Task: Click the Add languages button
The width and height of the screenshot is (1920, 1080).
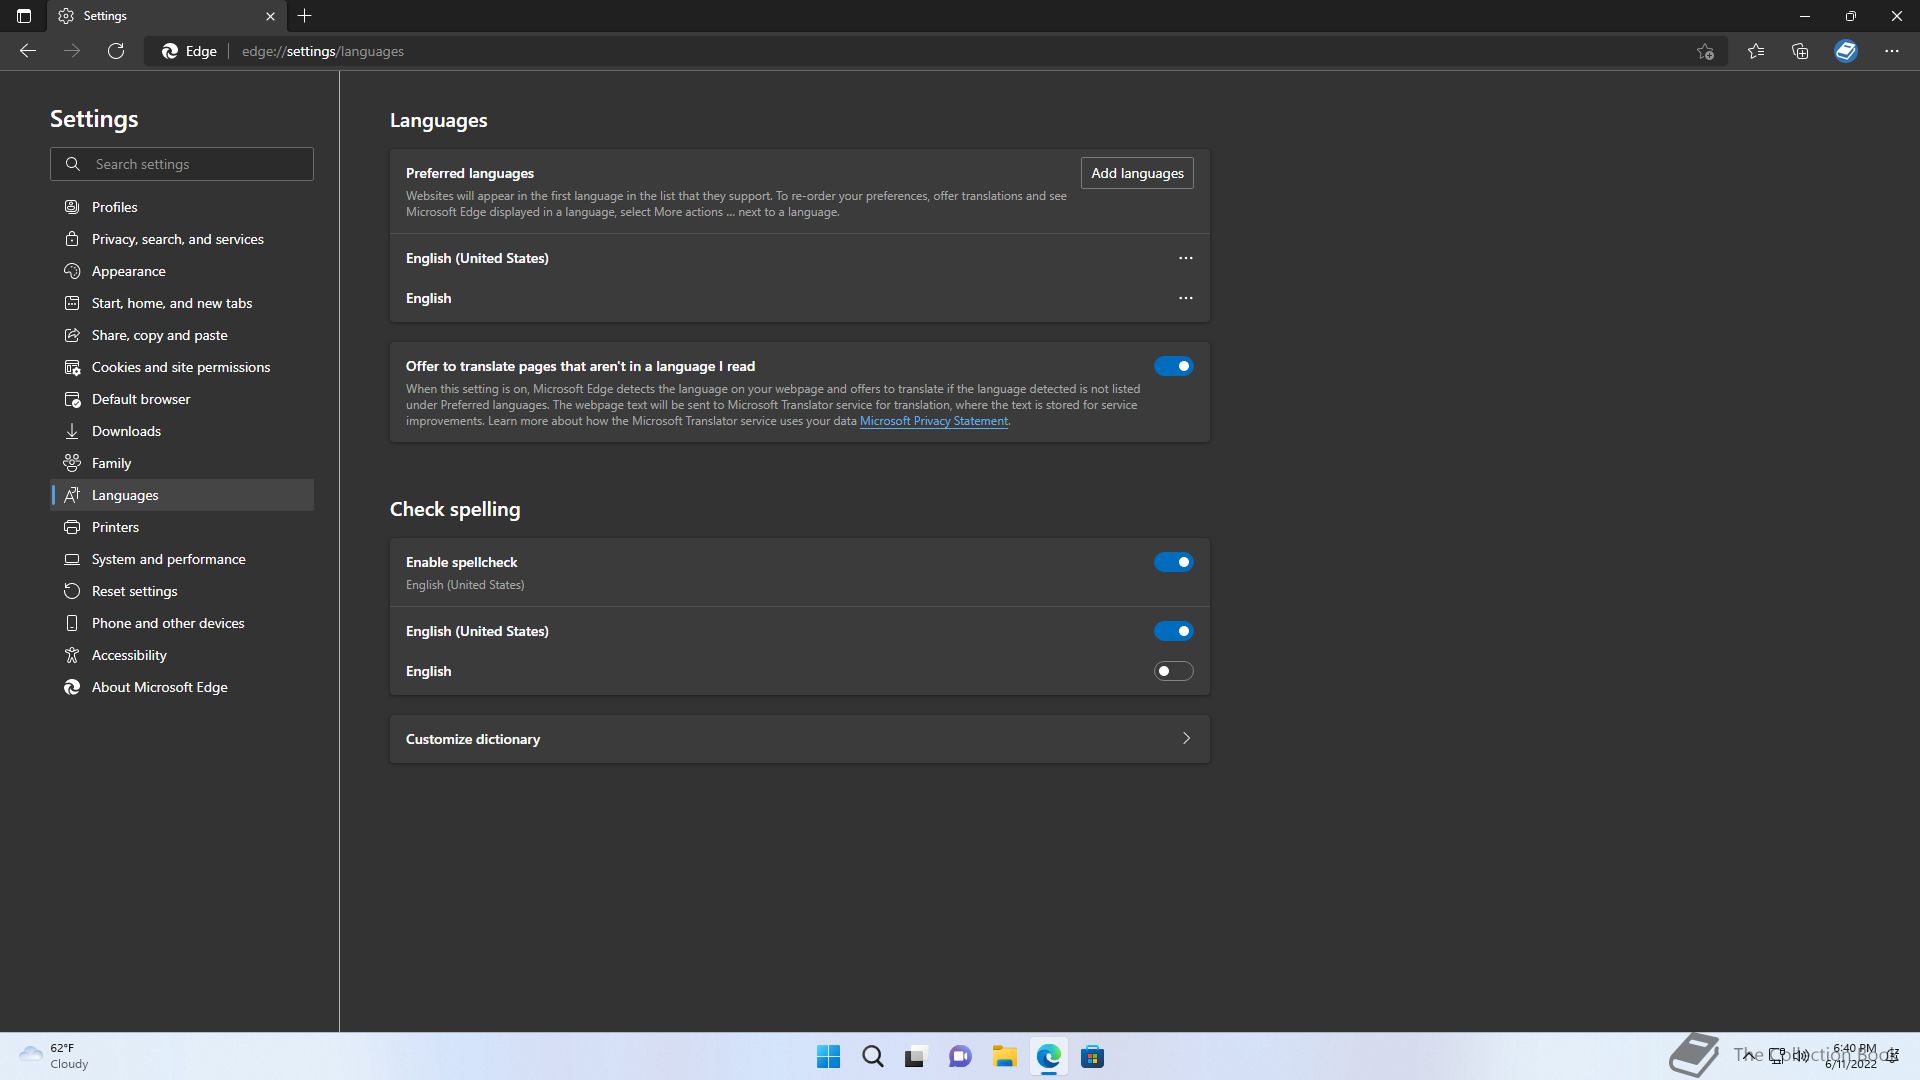Action: click(1137, 173)
